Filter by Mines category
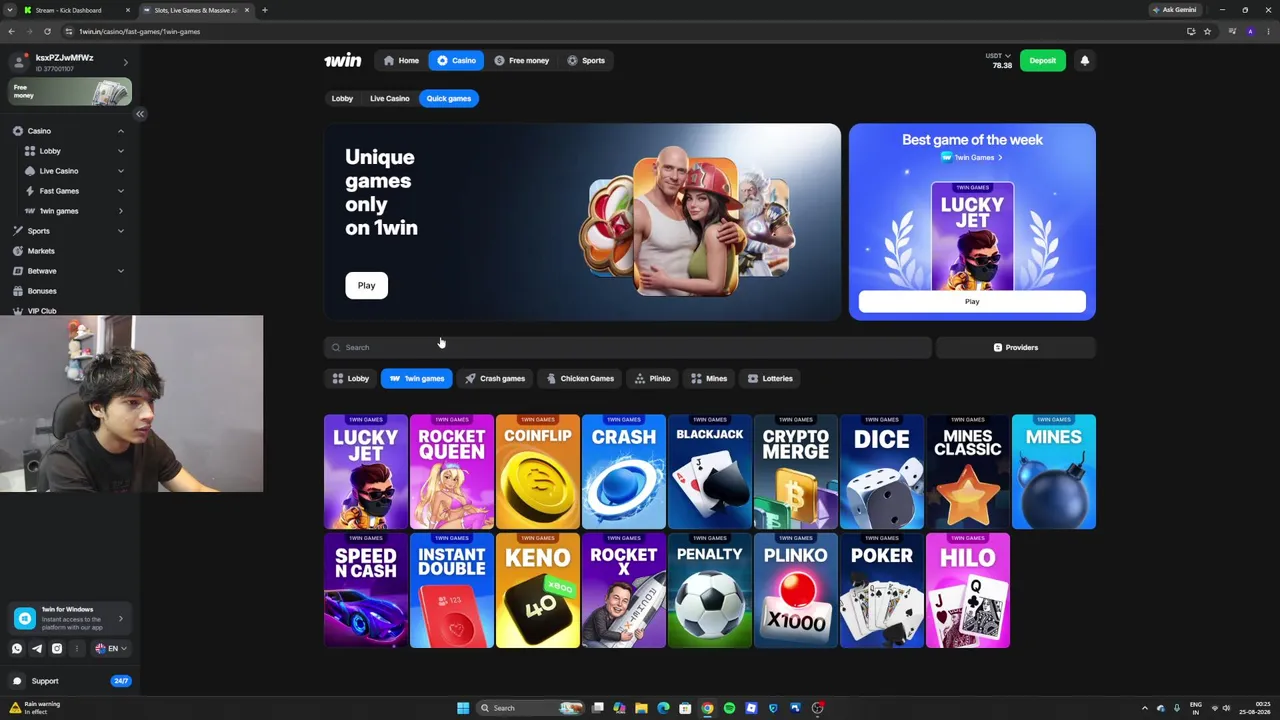 709,378
